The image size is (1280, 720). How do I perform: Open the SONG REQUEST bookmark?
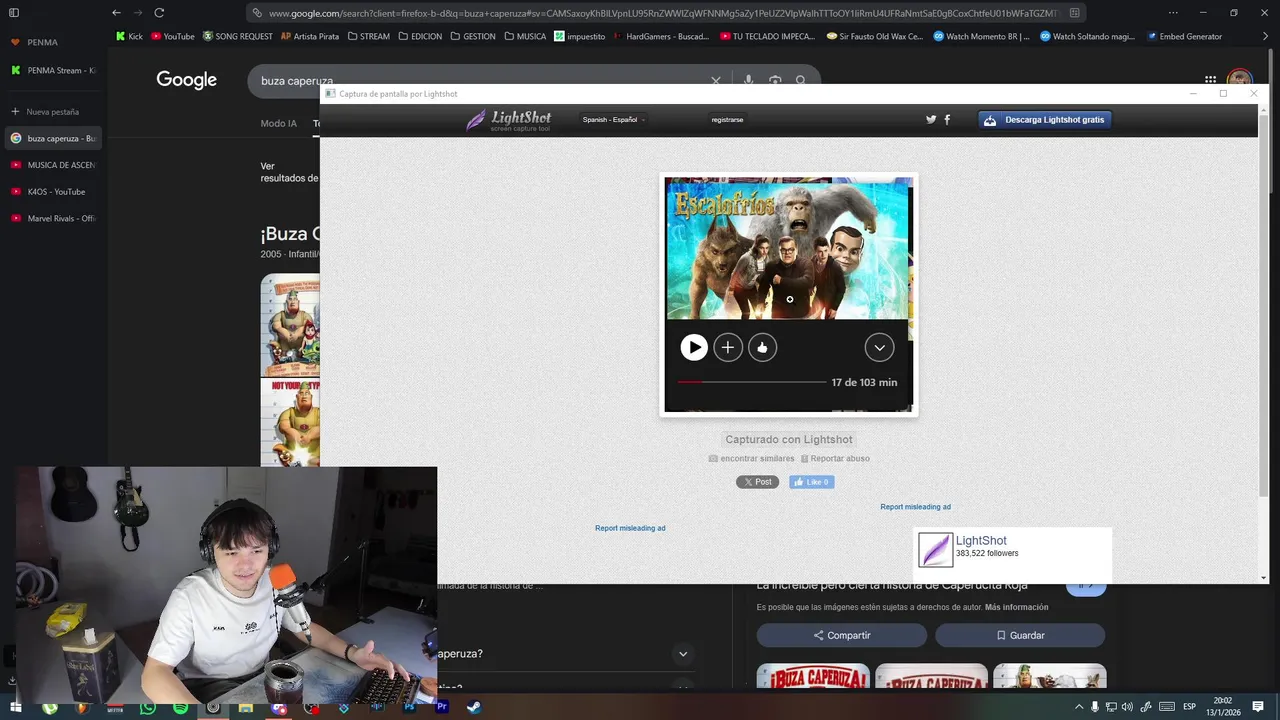(x=237, y=36)
